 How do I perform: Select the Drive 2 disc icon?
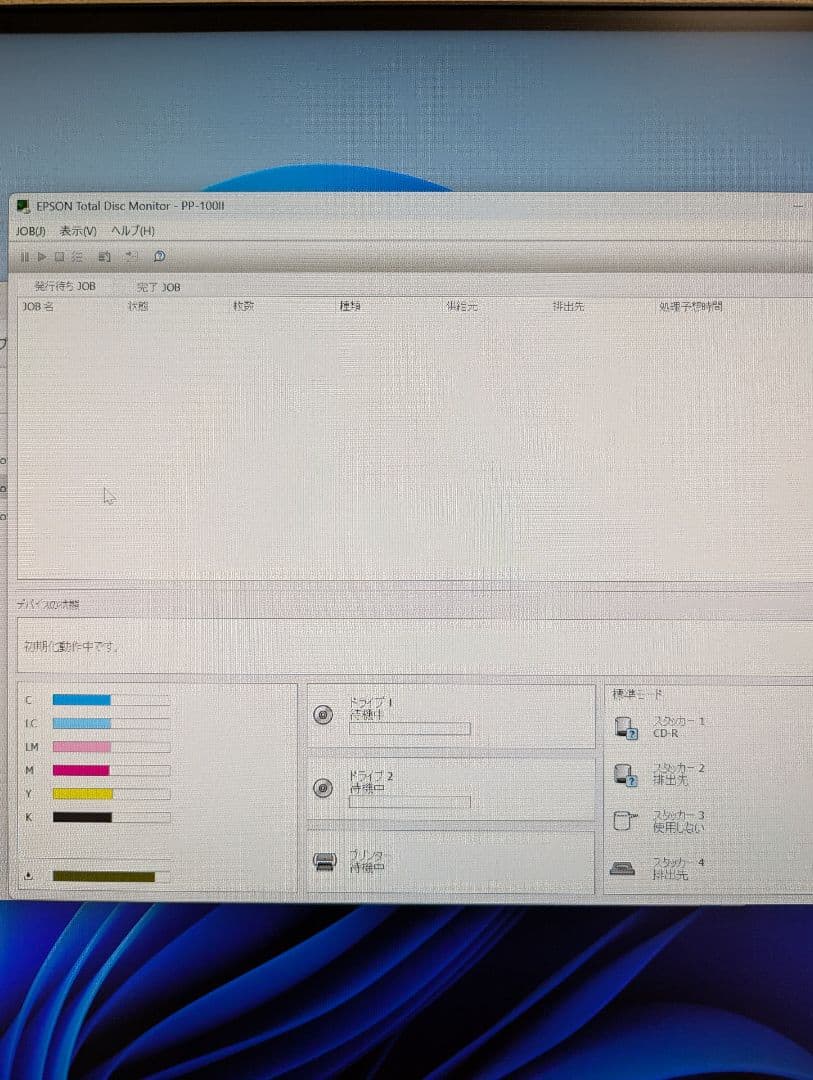(323, 788)
